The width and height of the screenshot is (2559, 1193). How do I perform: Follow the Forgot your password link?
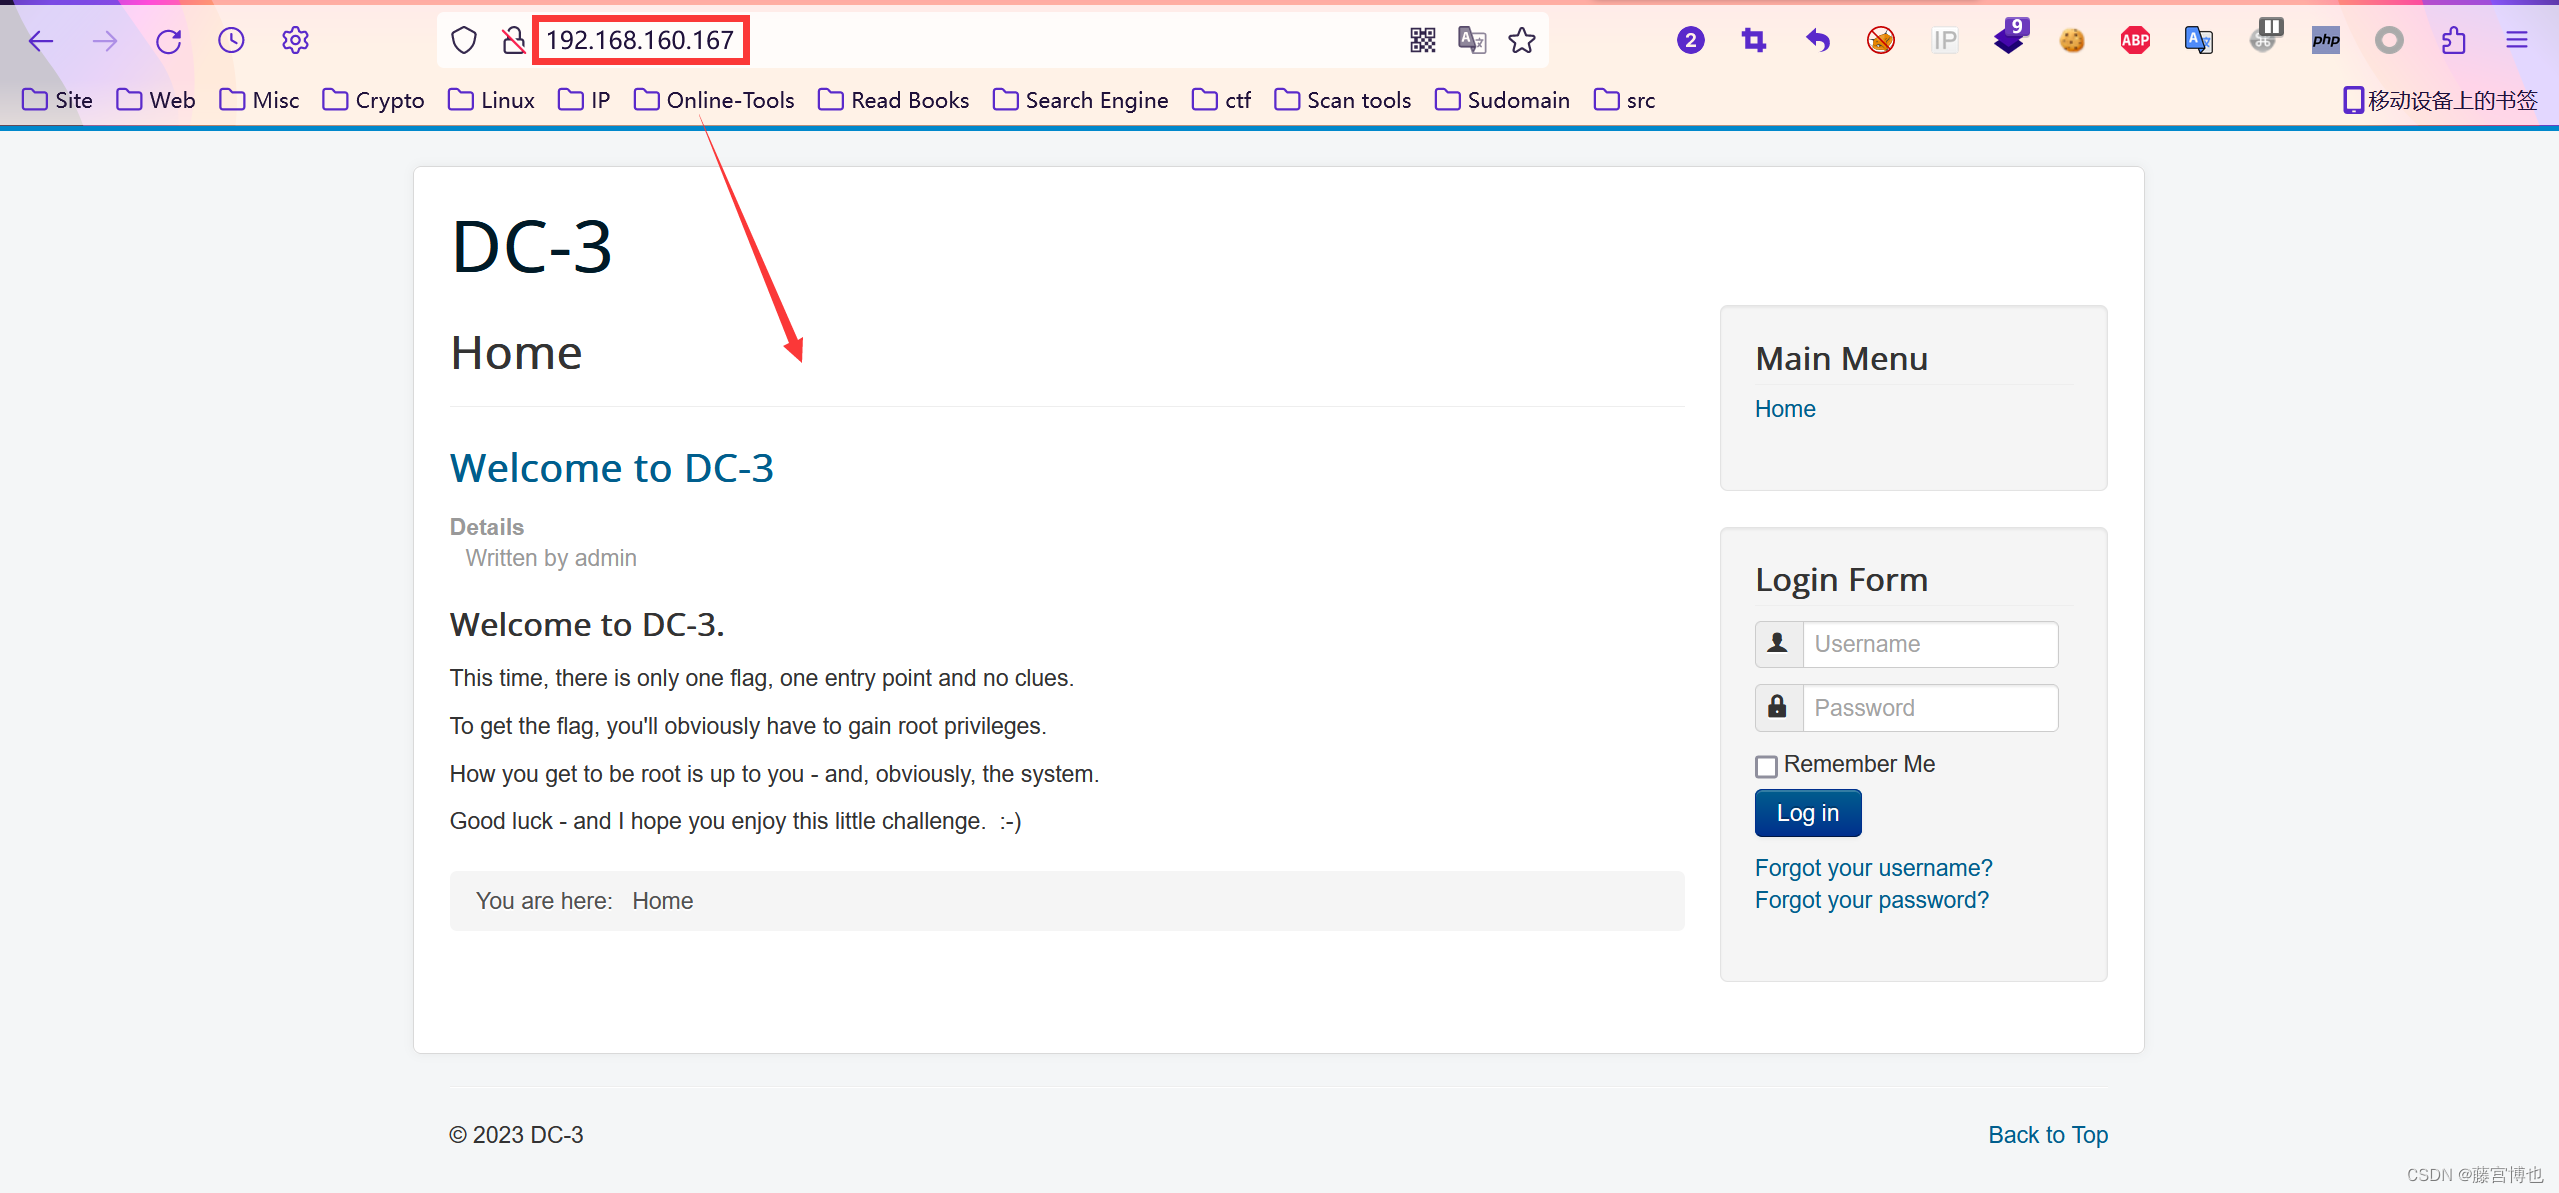click(1871, 900)
